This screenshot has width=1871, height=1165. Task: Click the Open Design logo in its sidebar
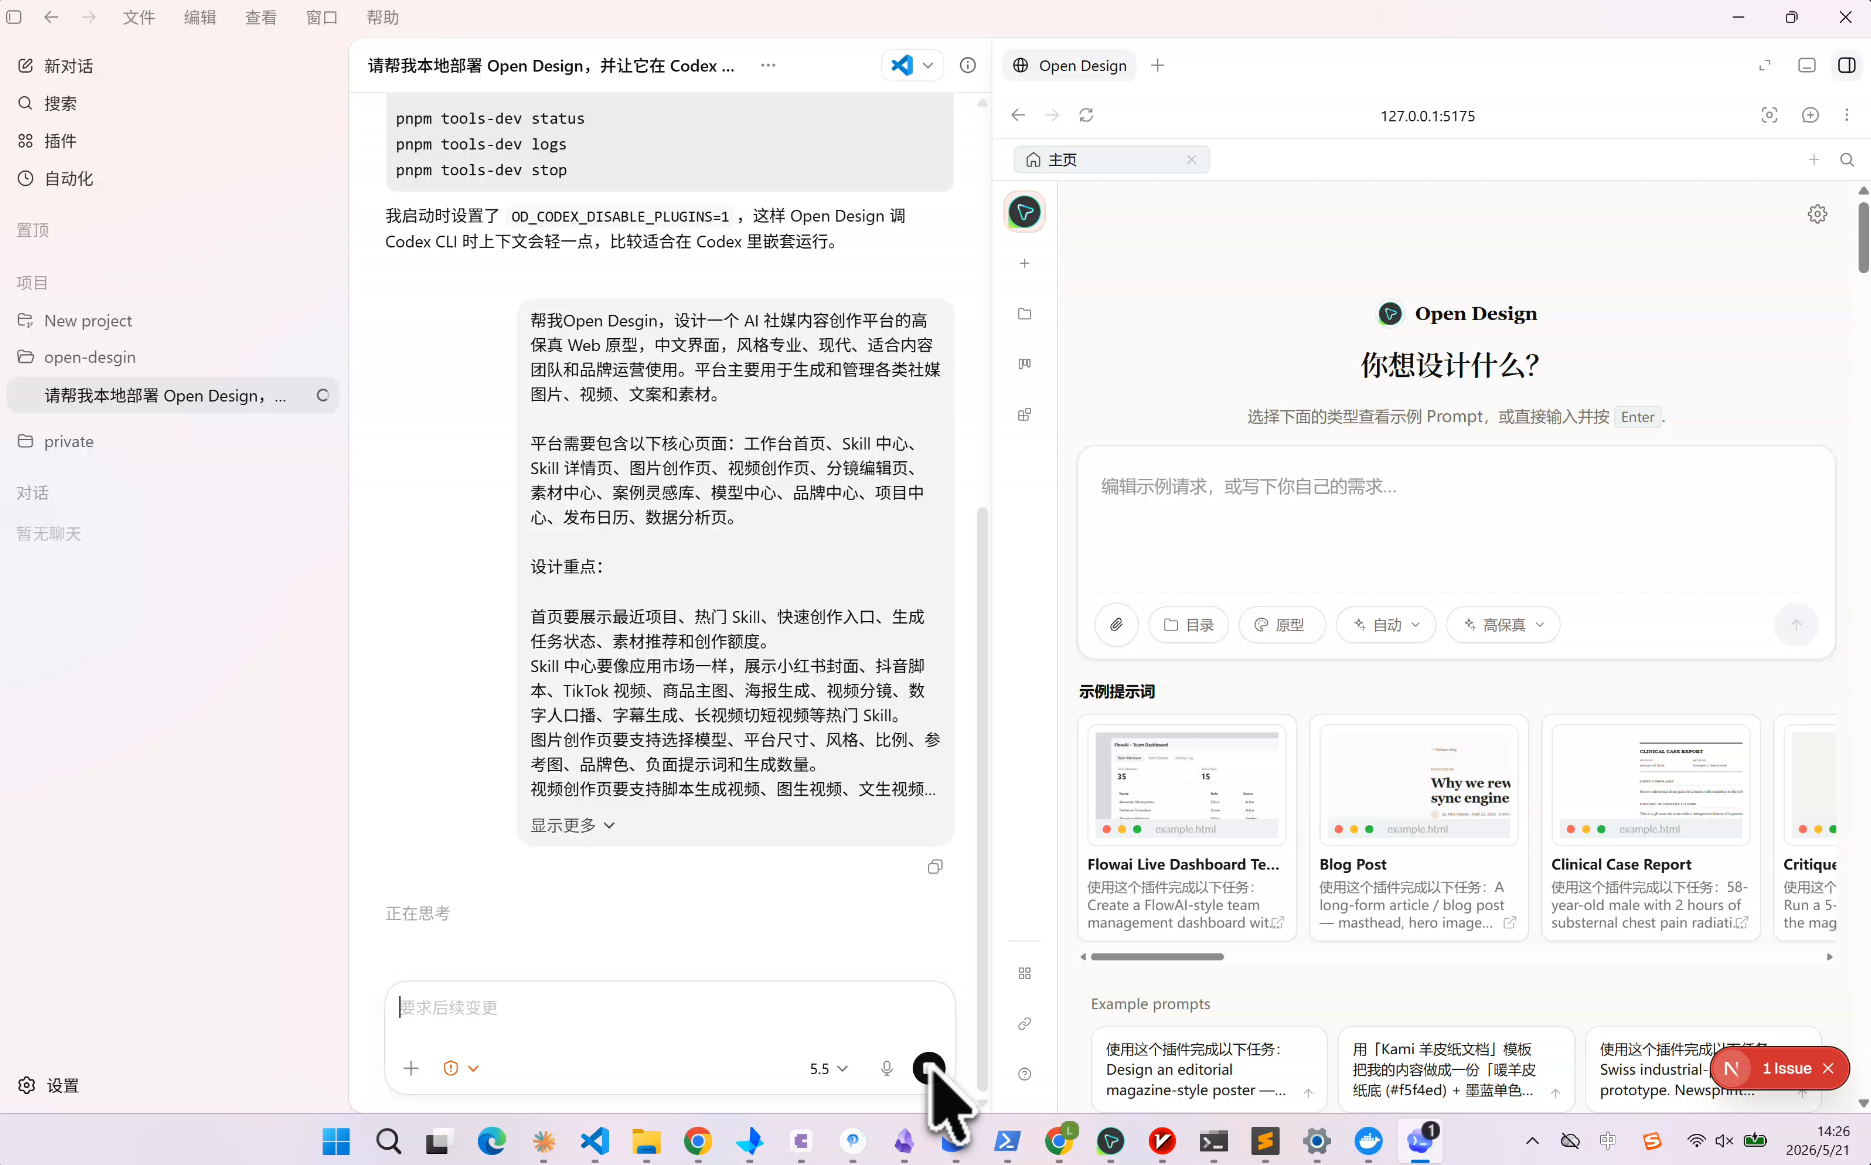1024,211
